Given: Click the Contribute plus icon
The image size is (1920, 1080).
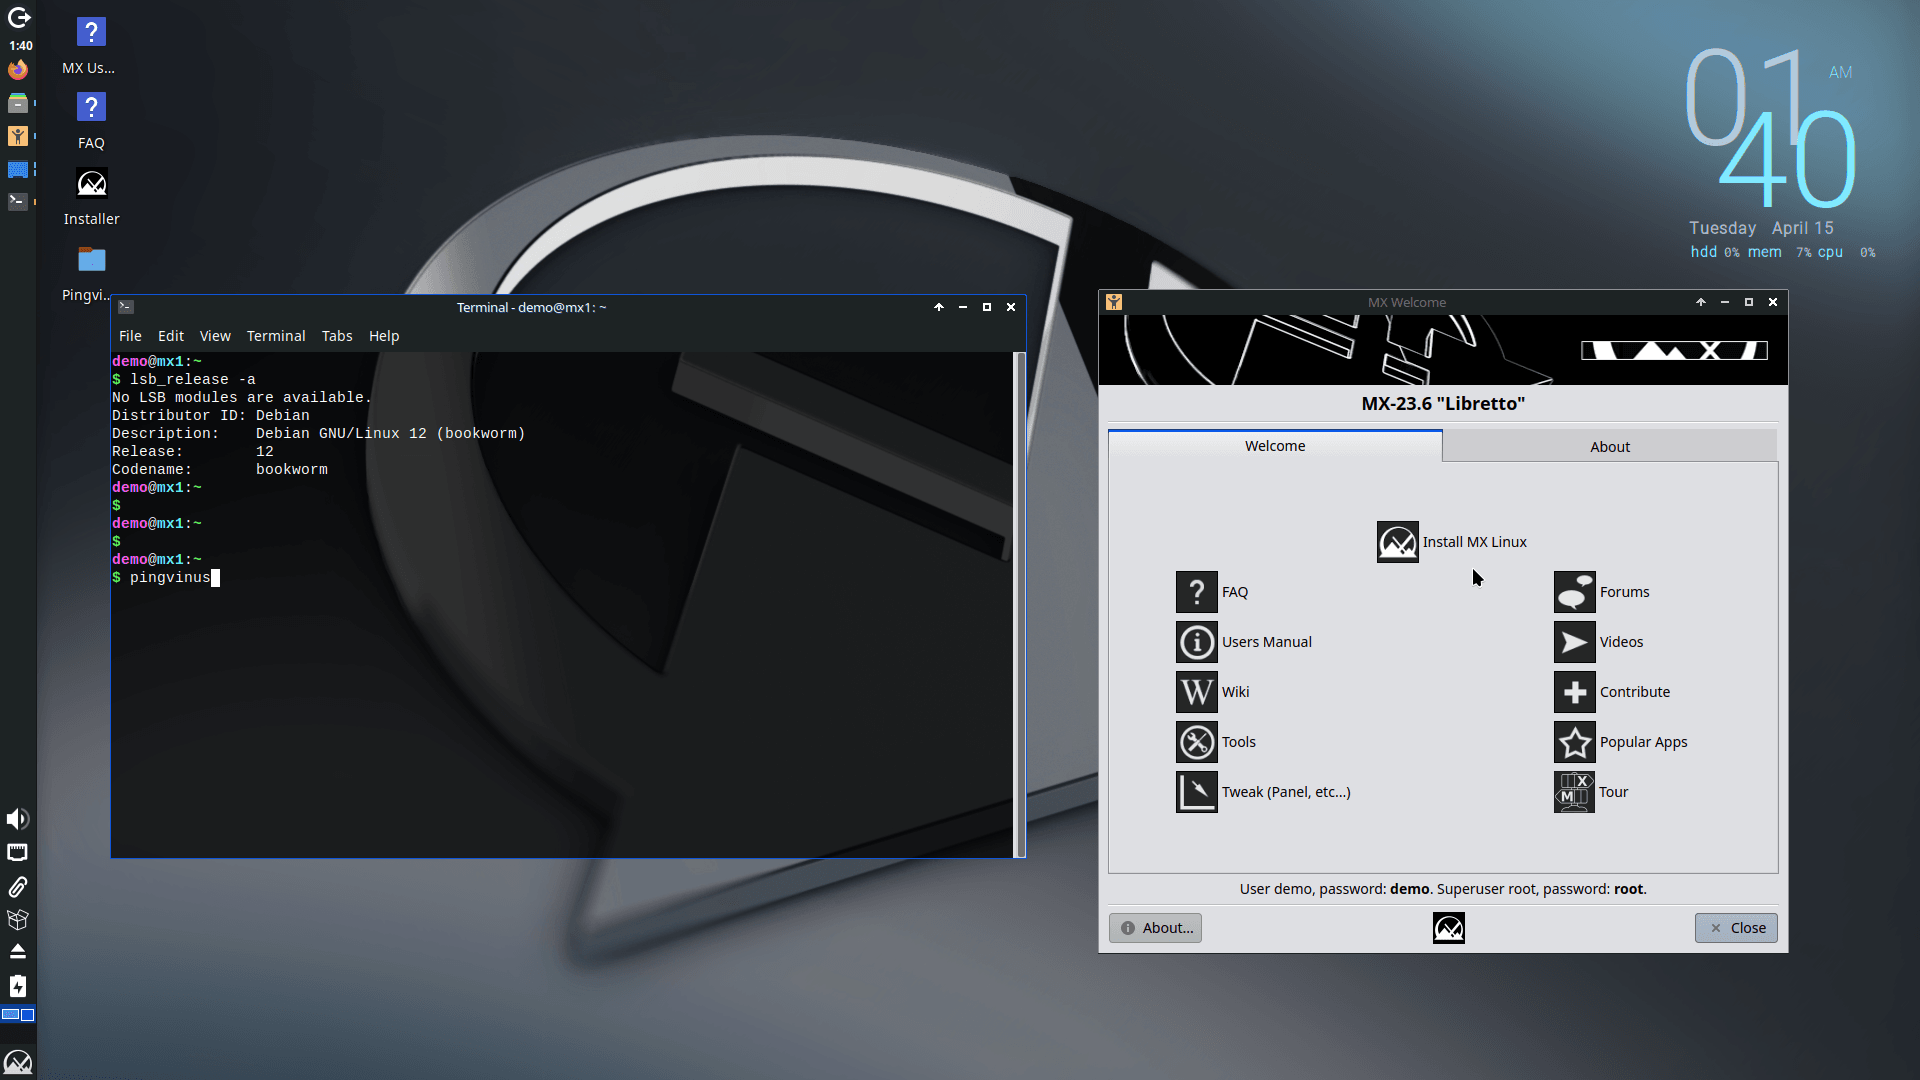Looking at the screenshot, I should click(x=1574, y=692).
